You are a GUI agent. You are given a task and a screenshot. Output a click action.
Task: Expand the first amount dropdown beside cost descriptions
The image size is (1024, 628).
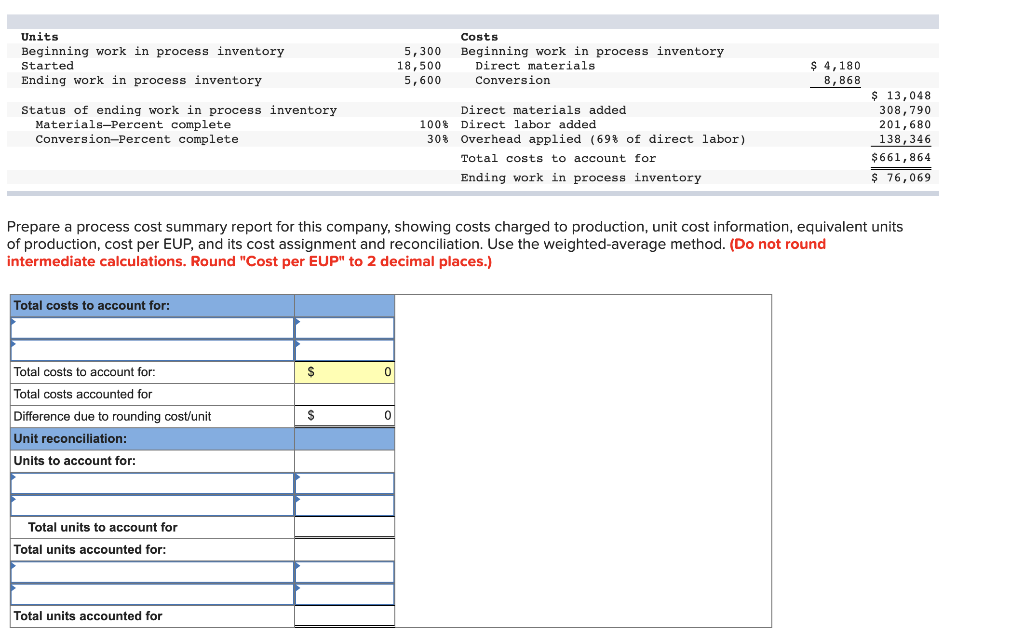tap(344, 326)
